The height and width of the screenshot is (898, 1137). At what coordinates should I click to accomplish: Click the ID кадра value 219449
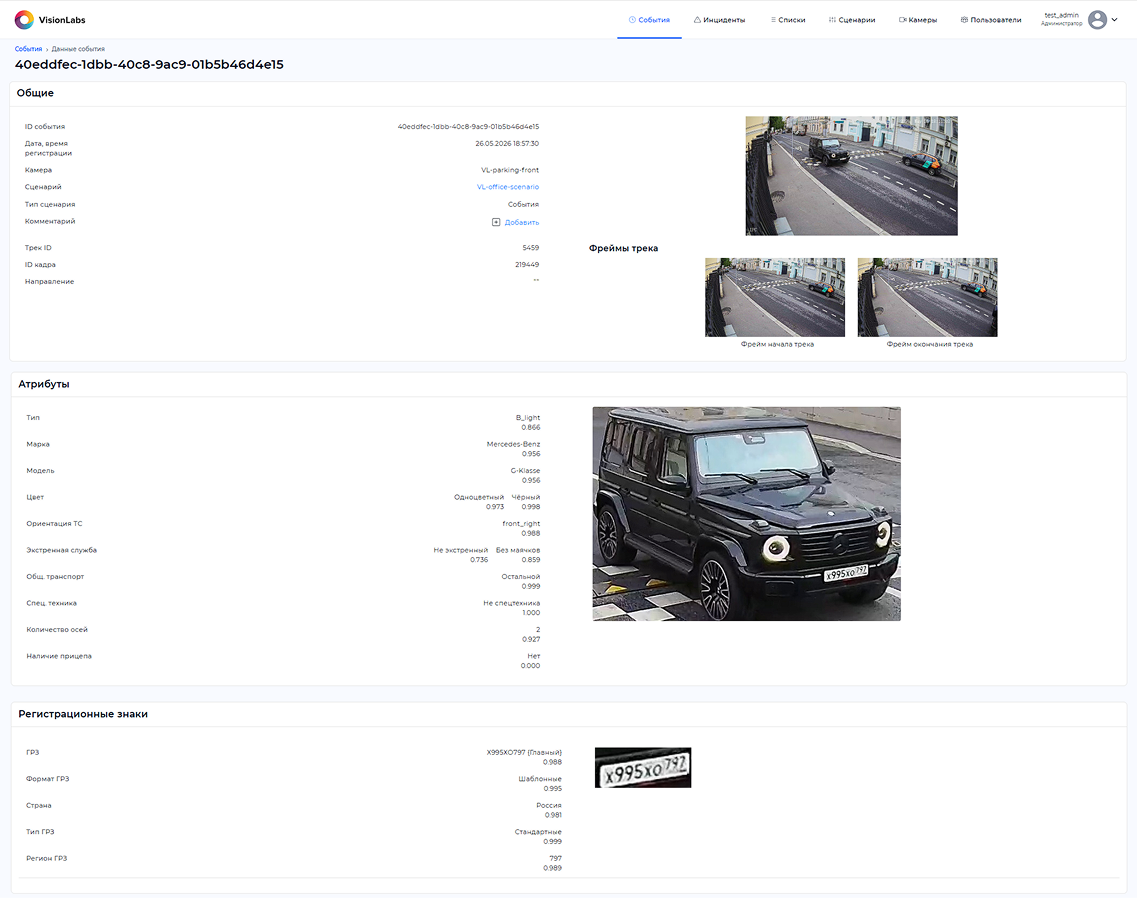527,265
